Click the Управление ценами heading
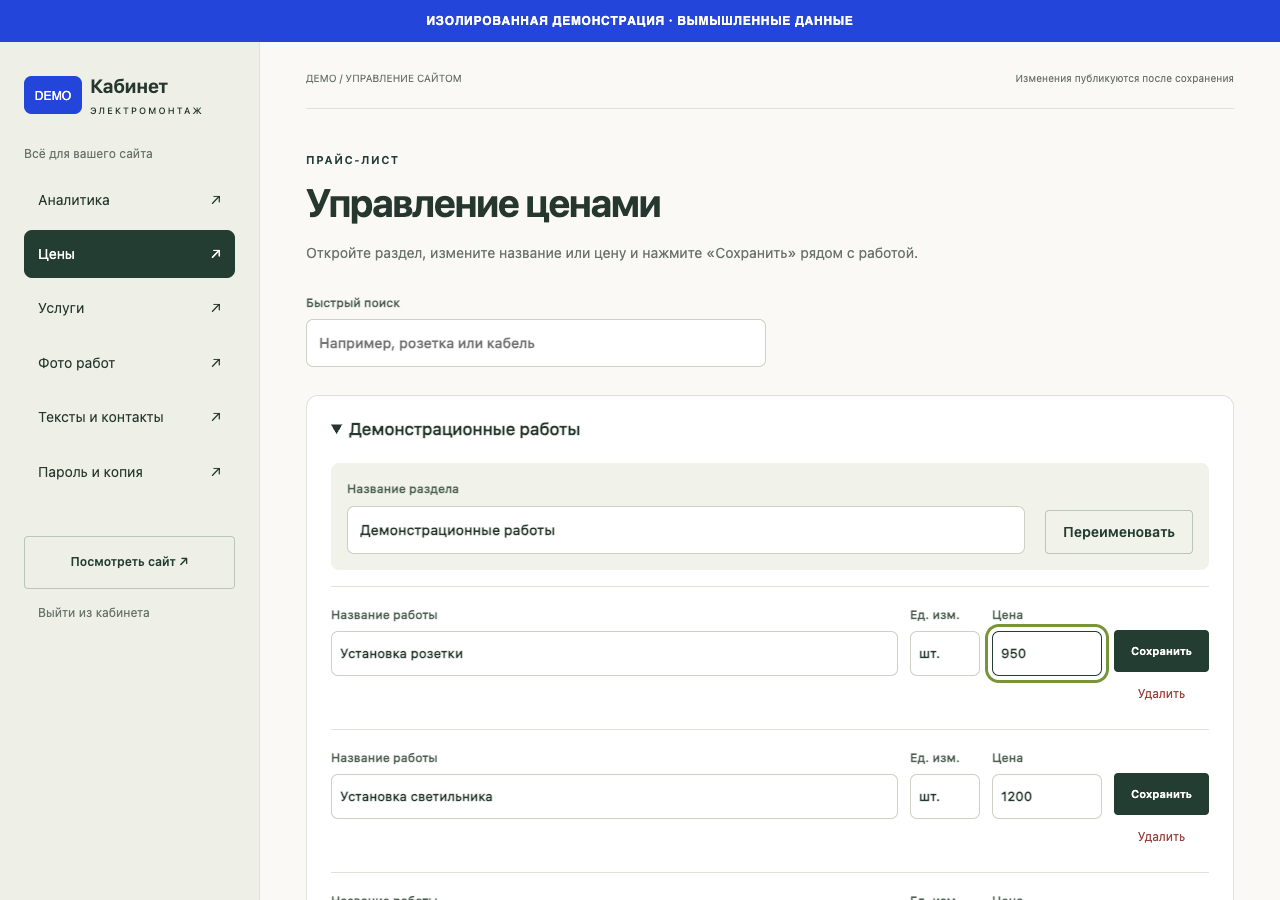This screenshot has height=900, width=1280. tap(483, 204)
